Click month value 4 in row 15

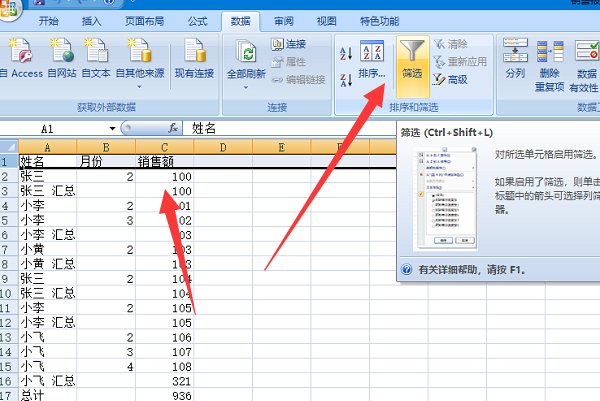[x=130, y=367]
